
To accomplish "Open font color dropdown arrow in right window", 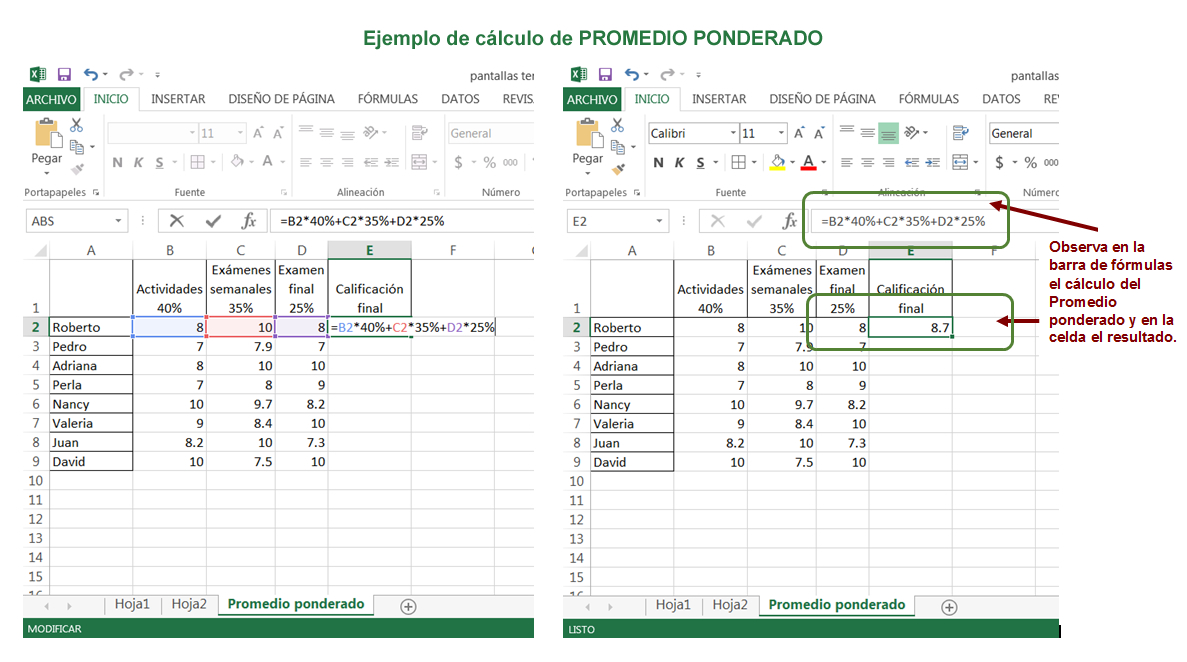I will 824,162.
